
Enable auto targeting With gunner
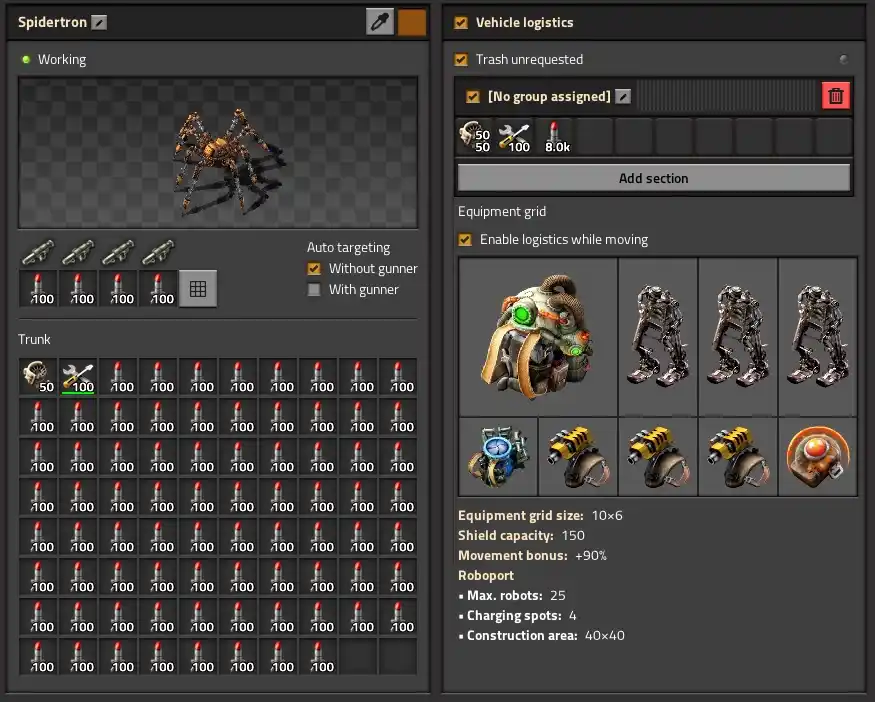pyautogui.click(x=314, y=290)
